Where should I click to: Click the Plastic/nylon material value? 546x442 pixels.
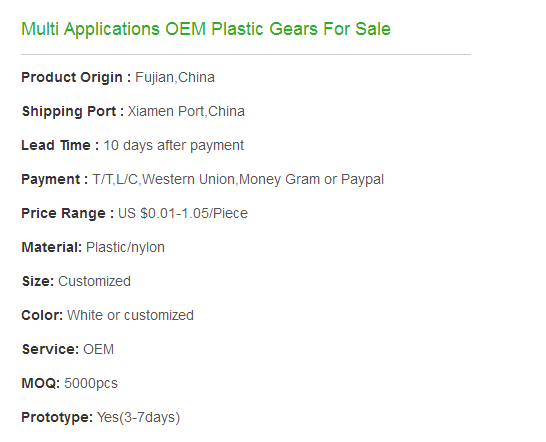pos(125,247)
